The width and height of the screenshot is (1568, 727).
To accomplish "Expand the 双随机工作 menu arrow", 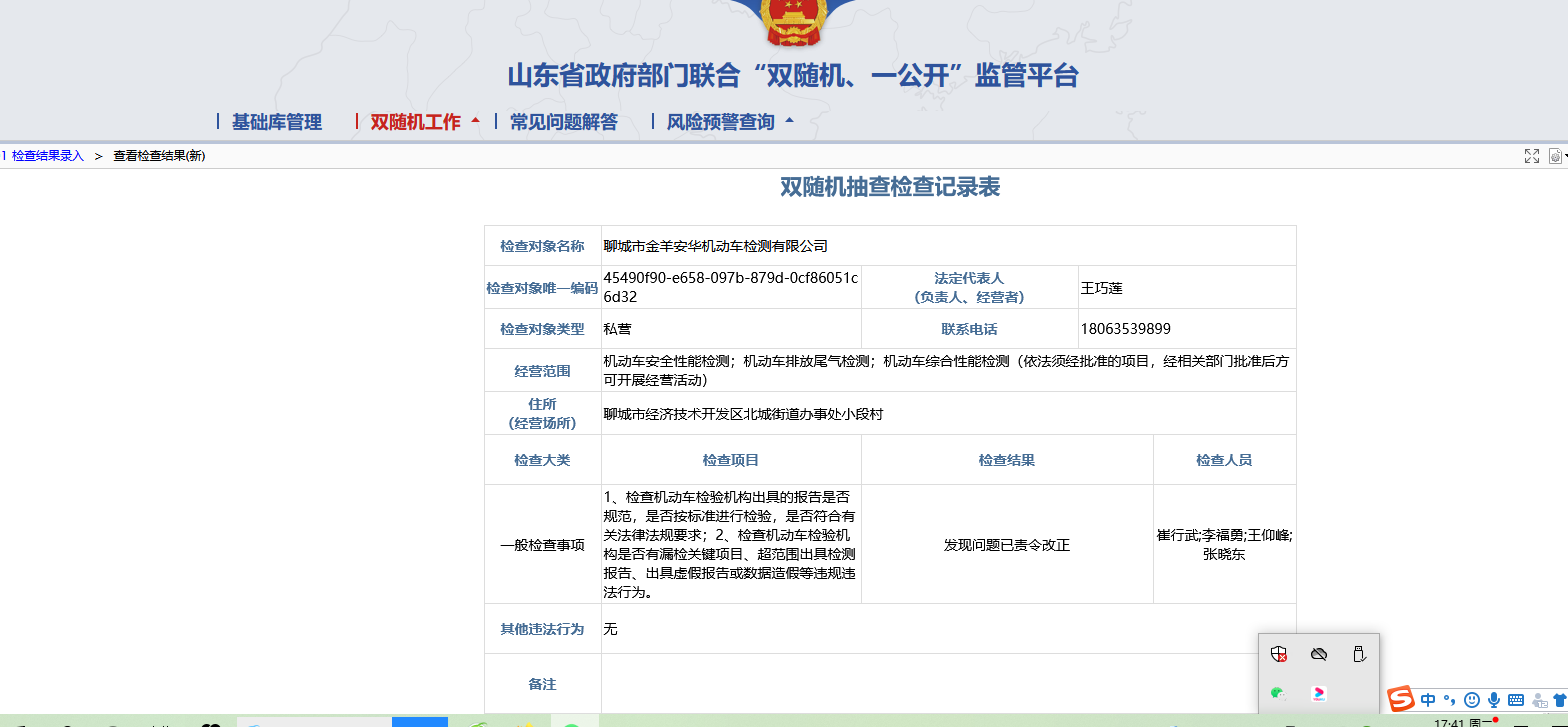I will coord(475,121).
